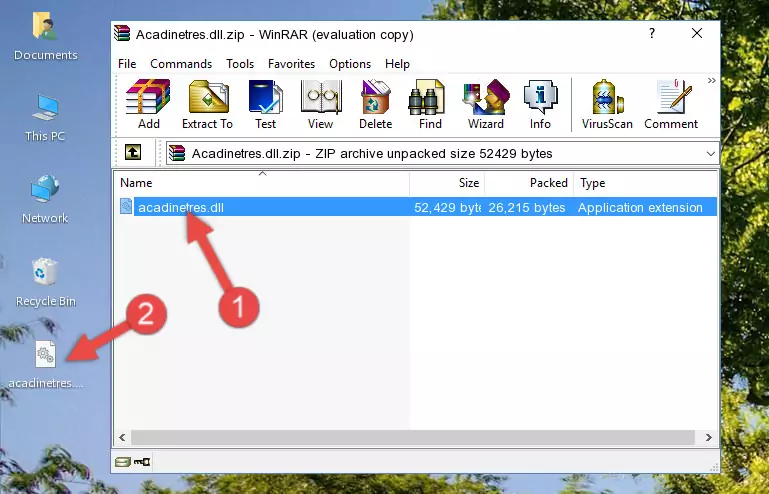Open the Help menu
This screenshot has width=769, height=494.
[x=397, y=64]
